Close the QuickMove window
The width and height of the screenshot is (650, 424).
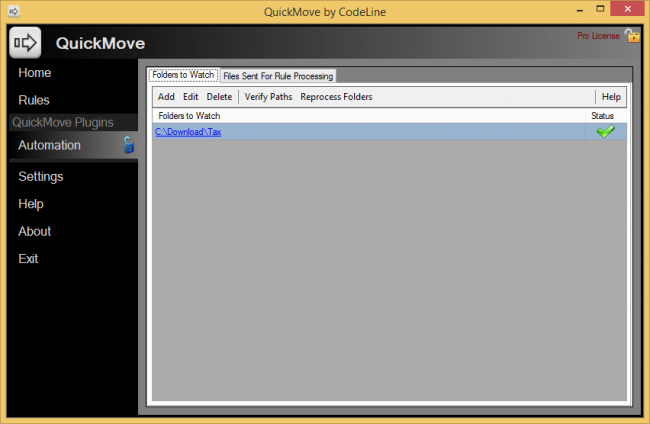click(628, 9)
